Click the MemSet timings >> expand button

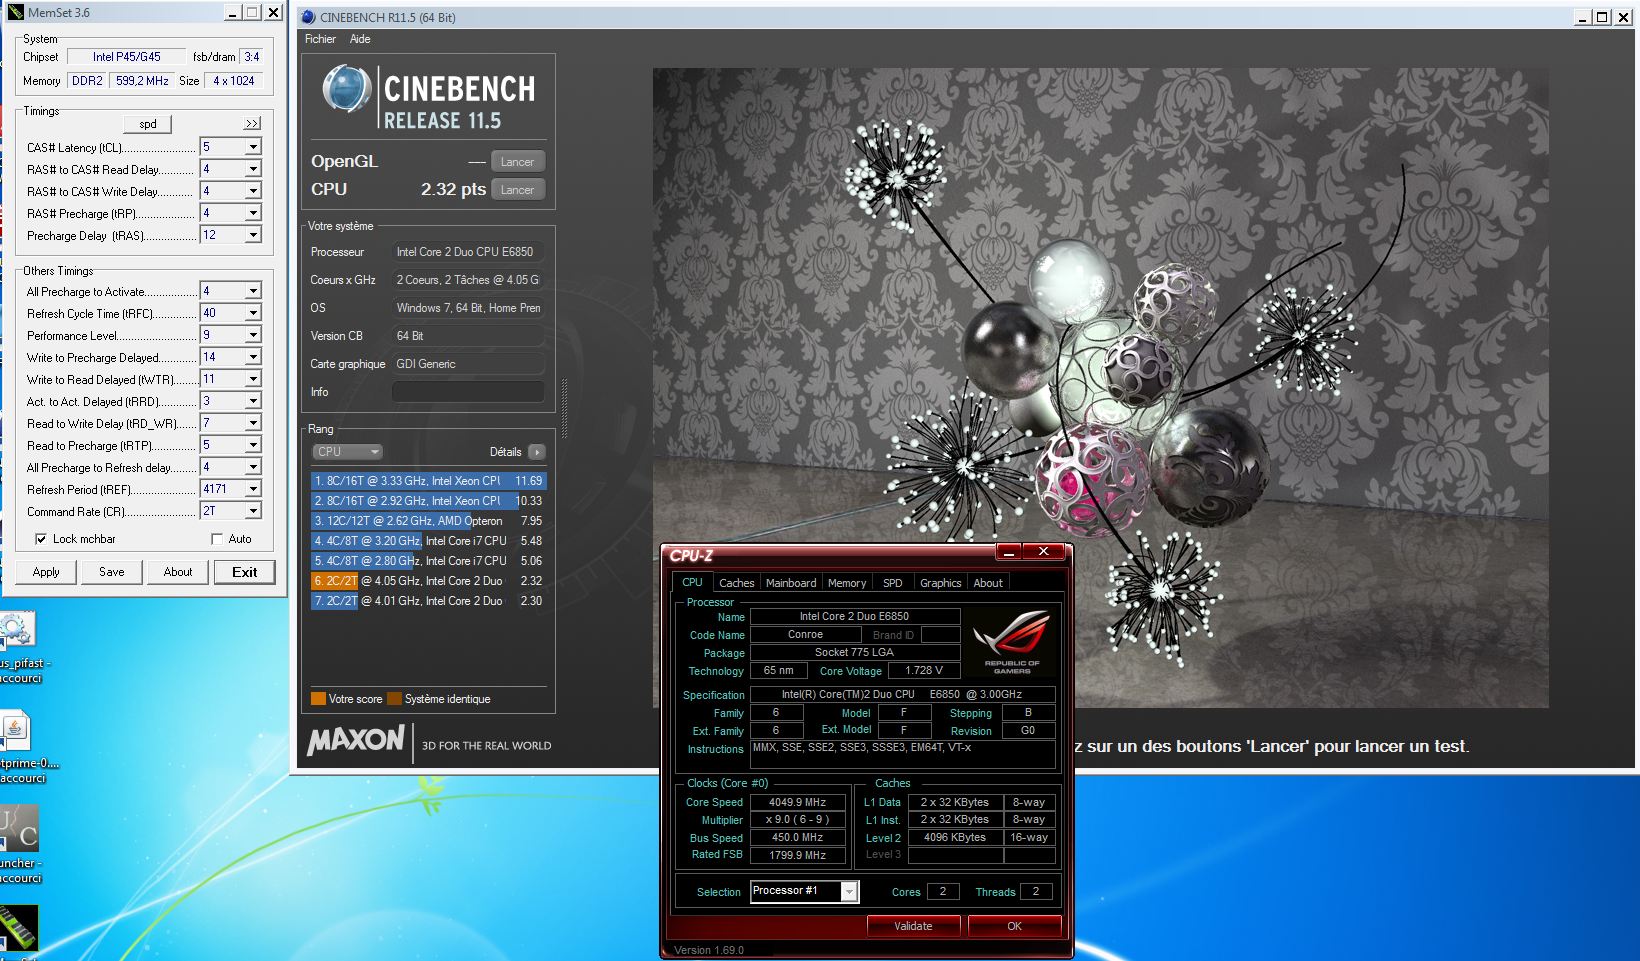pos(252,123)
